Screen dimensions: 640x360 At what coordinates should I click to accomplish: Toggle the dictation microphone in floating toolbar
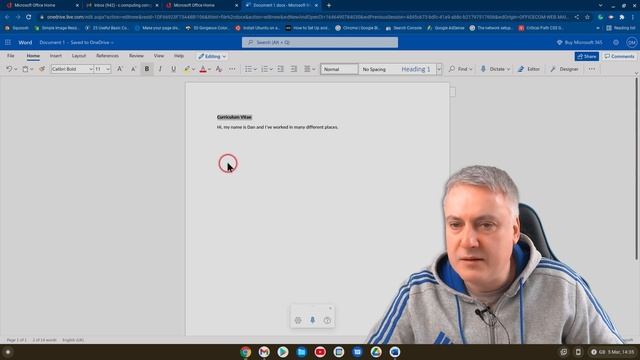coord(313,320)
